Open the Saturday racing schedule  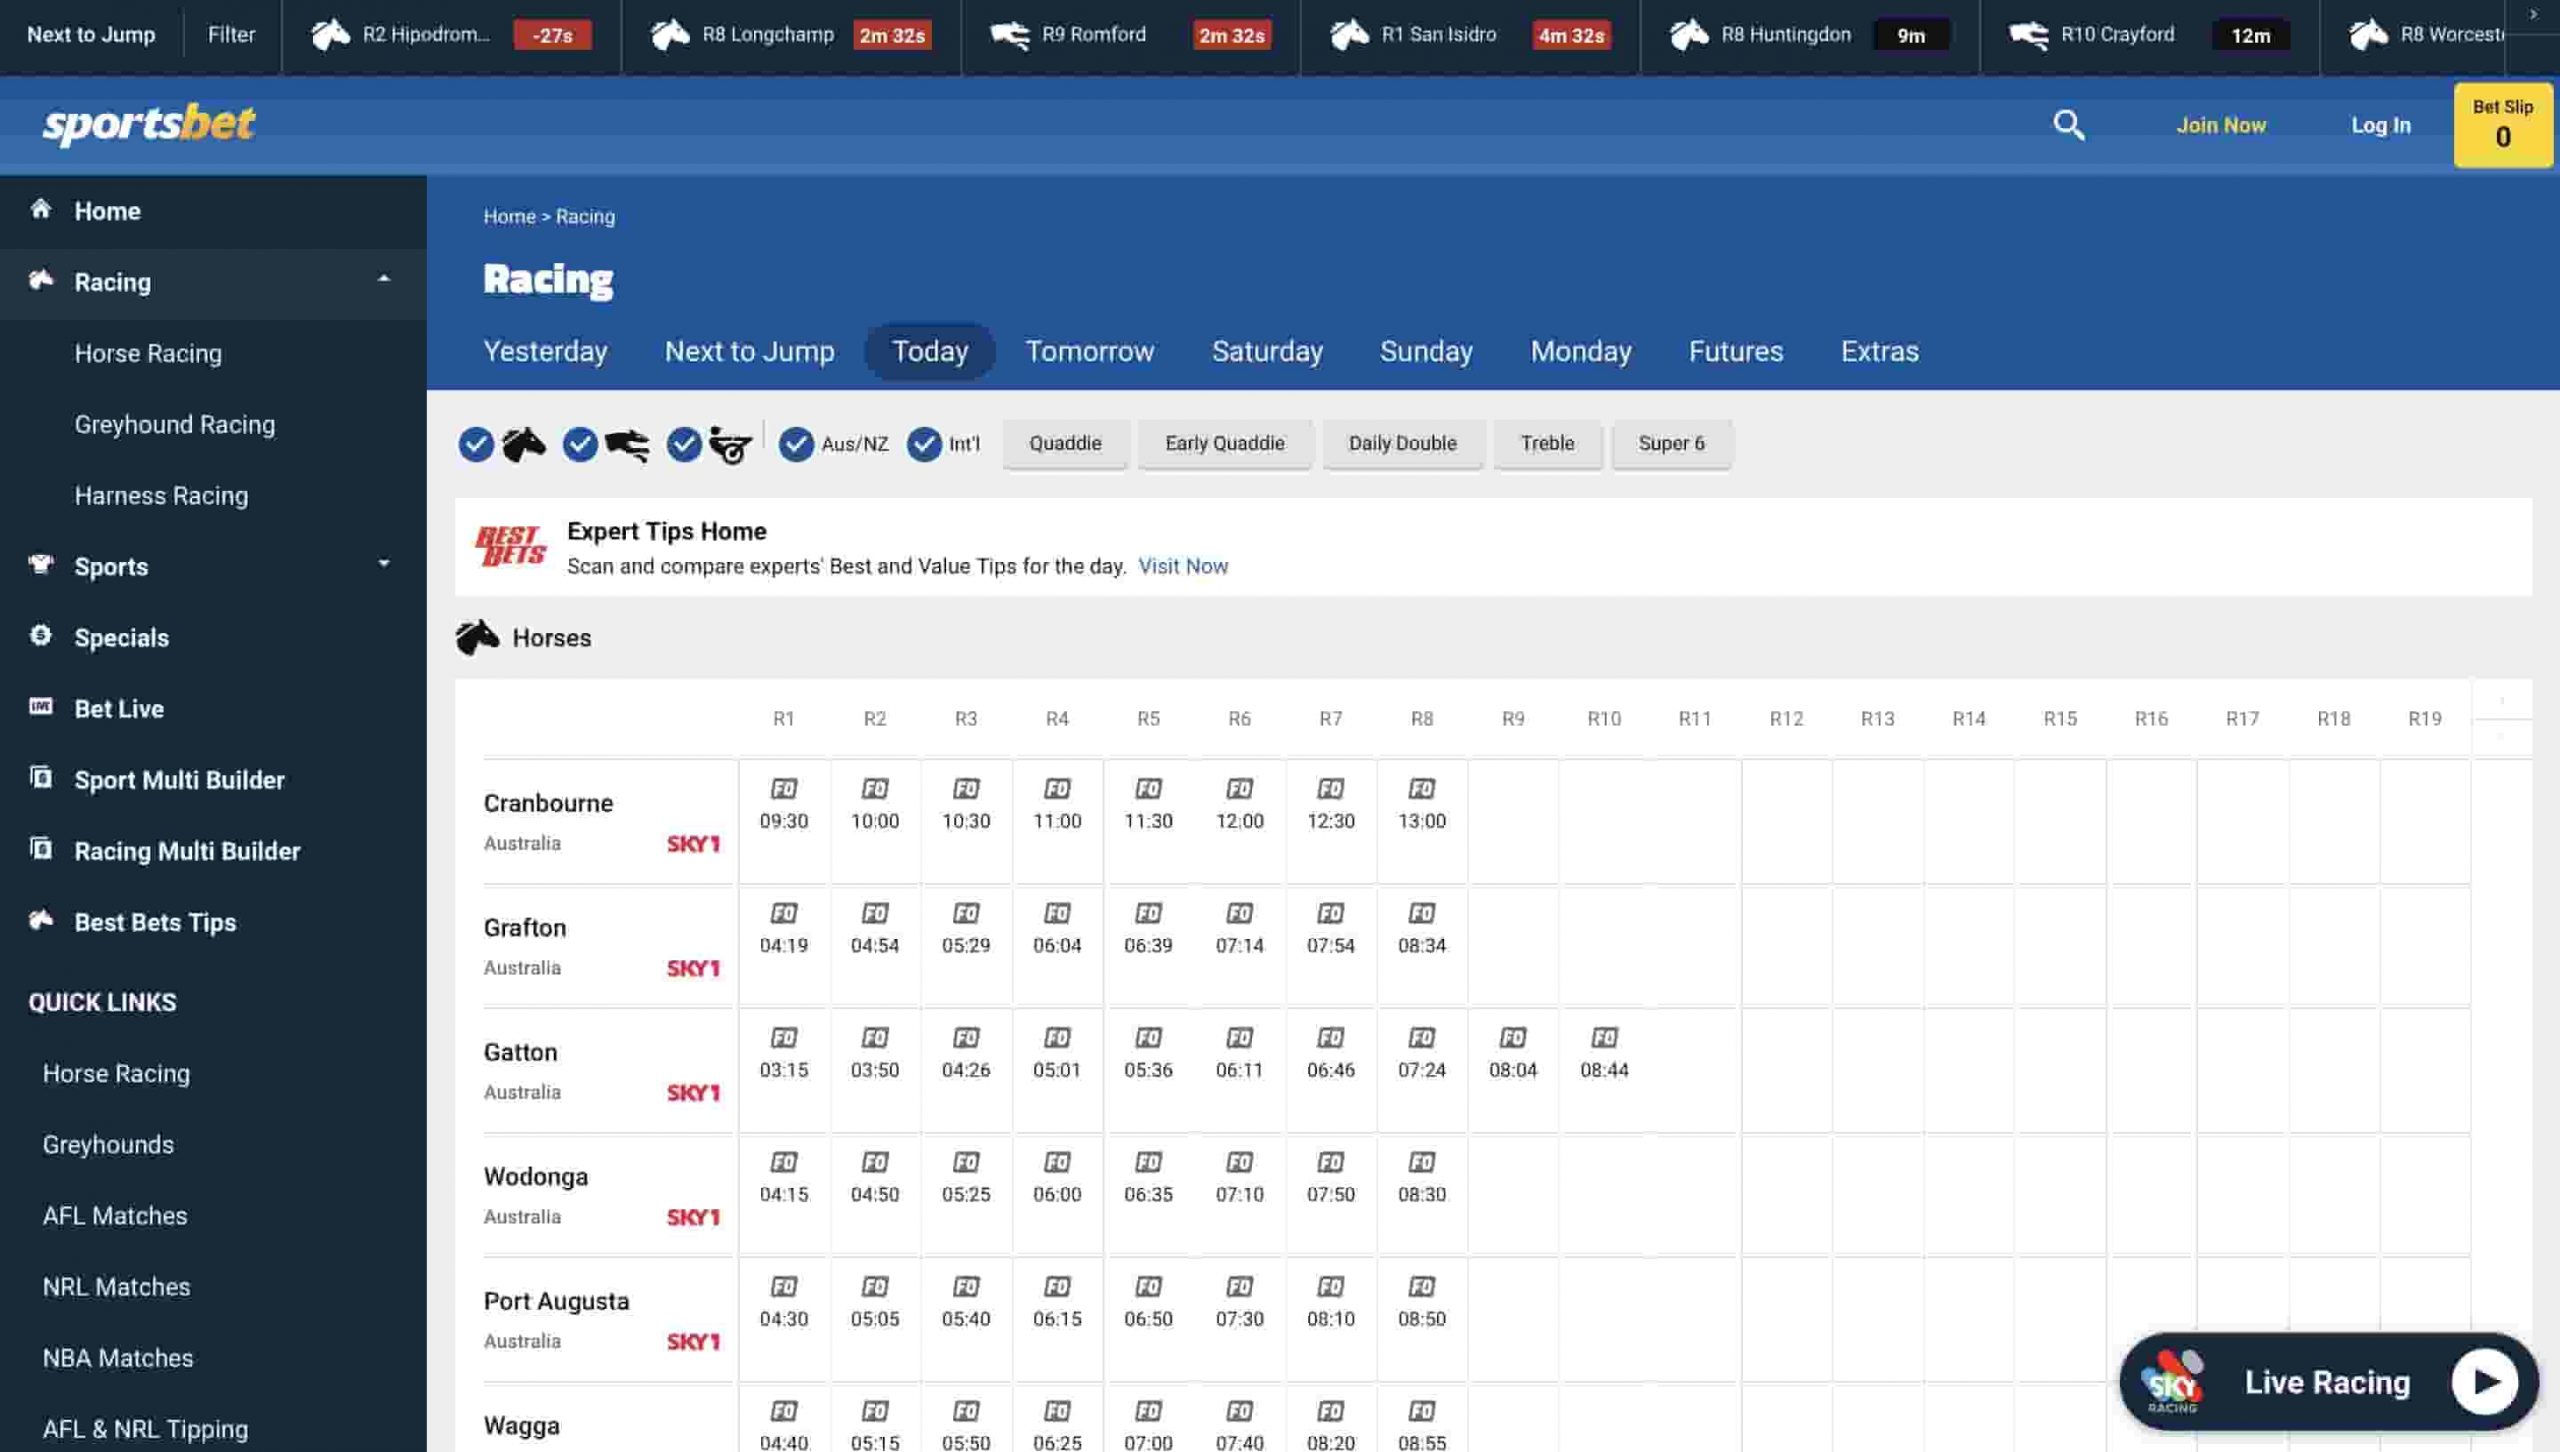click(x=1268, y=350)
